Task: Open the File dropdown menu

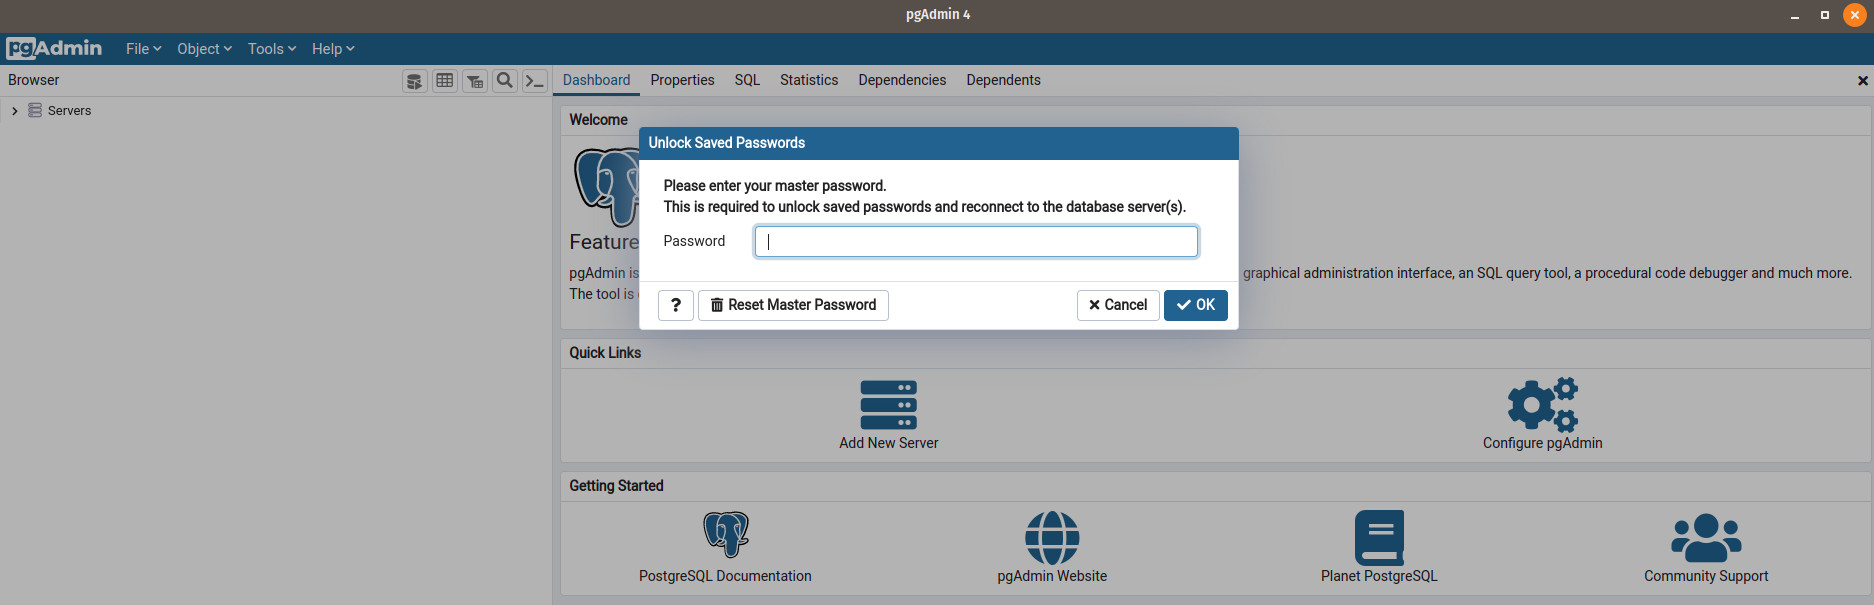Action: click(143, 49)
